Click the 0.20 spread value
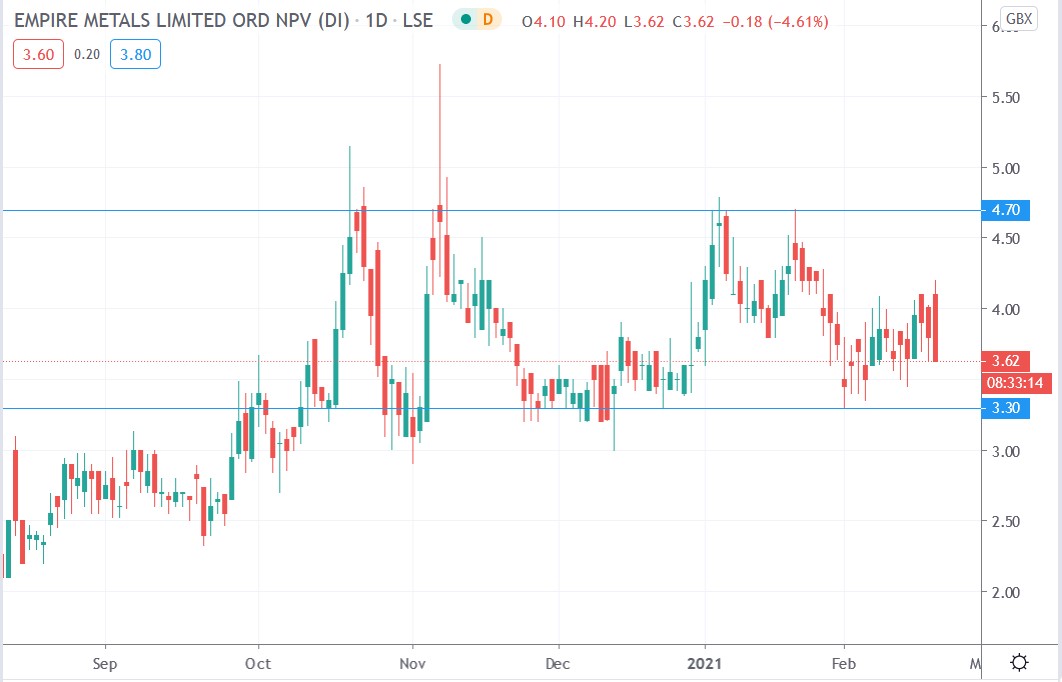 tap(88, 55)
